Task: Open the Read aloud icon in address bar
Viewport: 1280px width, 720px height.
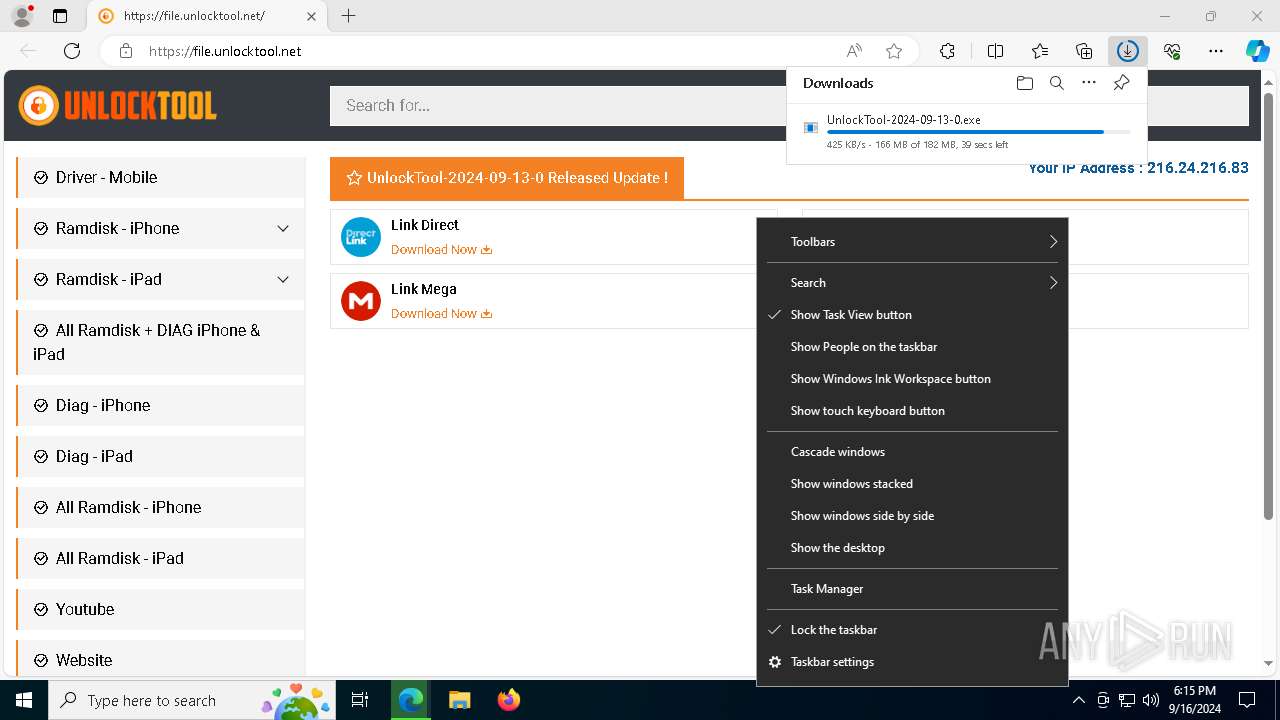Action: [x=854, y=51]
